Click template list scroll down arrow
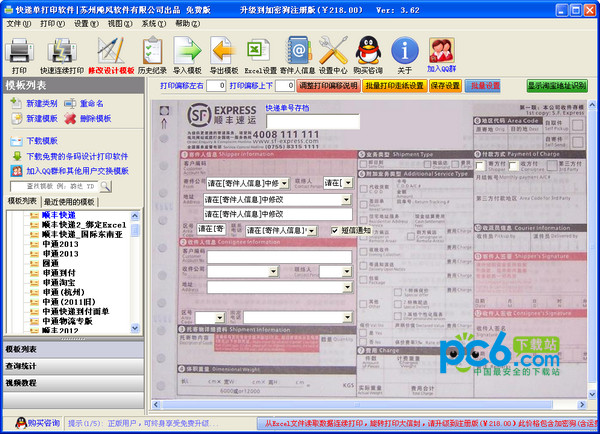This screenshot has height=434, width=600. click(x=135, y=328)
